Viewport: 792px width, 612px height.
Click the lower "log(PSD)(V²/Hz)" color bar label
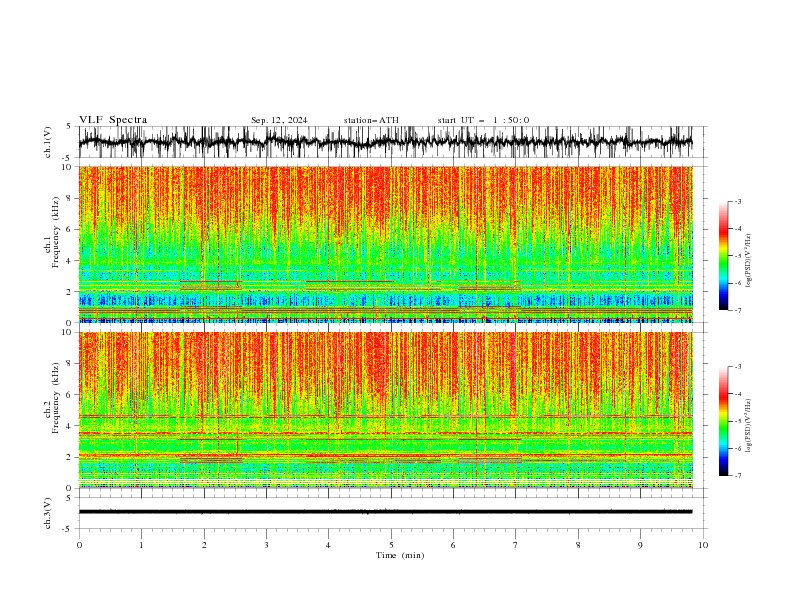point(749,426)
